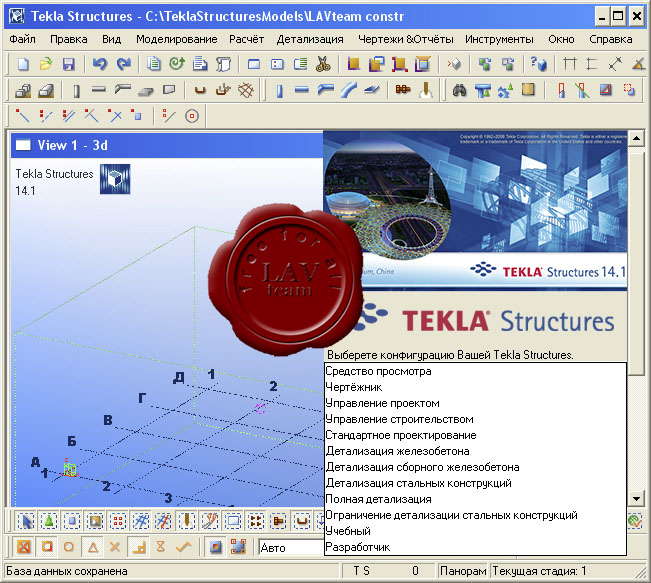Open the Правка menu
The height and width of the screenshot is (583, 651).
click(69, 39)
